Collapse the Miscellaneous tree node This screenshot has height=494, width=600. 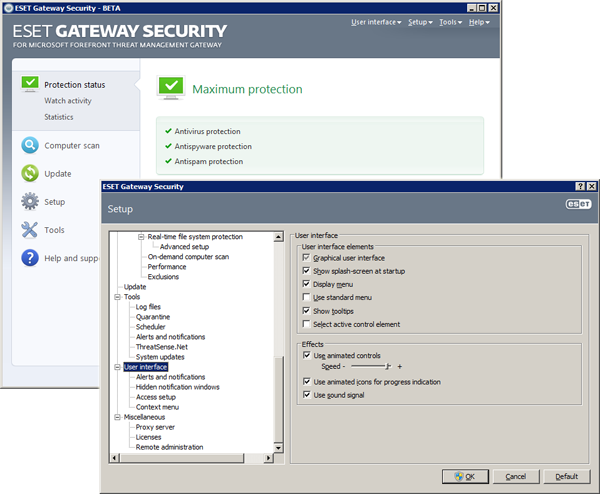(117, 417)
